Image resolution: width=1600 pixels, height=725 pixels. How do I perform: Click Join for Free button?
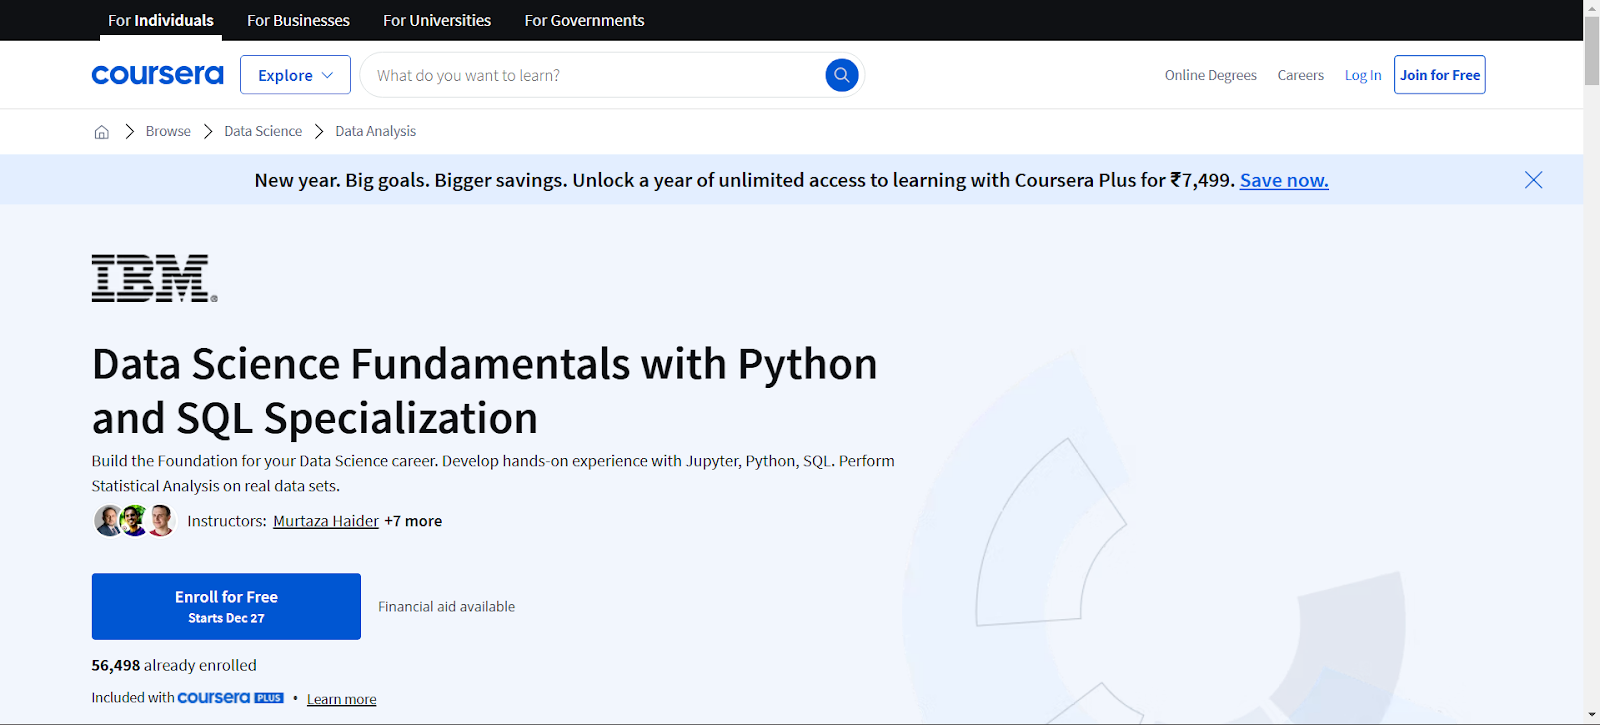1440,75
